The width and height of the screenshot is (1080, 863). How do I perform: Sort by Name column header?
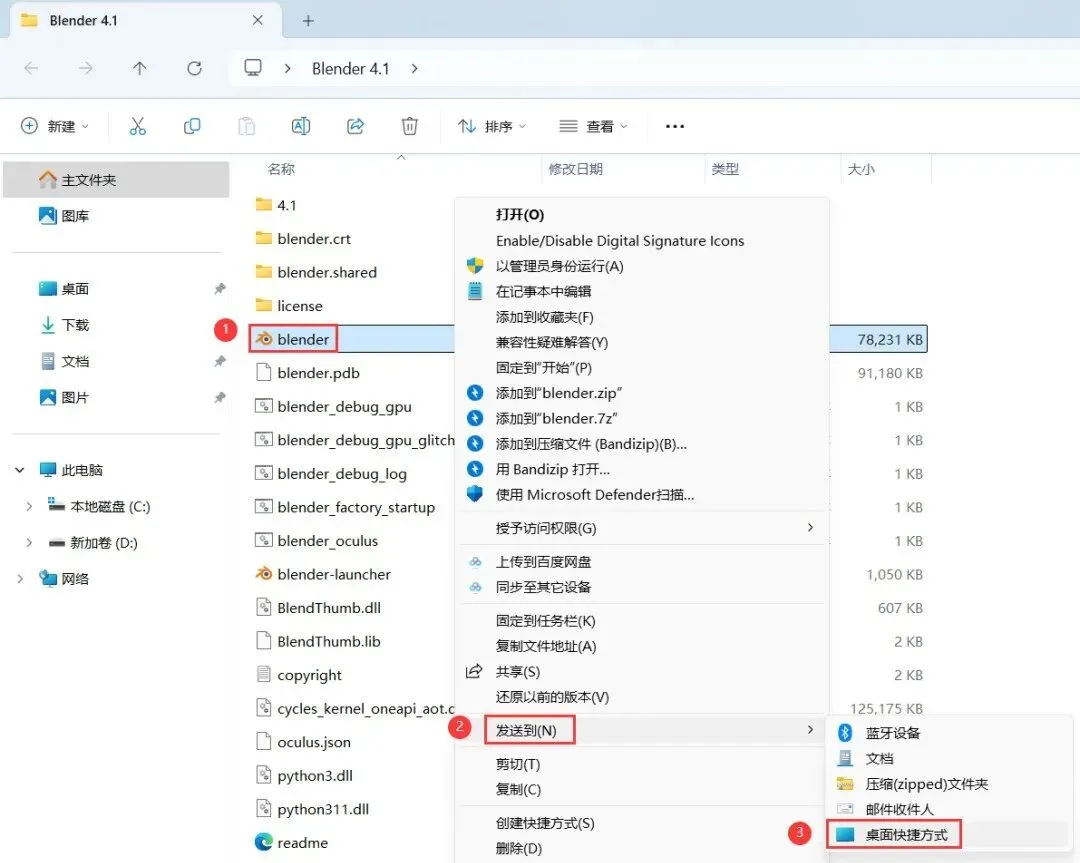point(281,169)
